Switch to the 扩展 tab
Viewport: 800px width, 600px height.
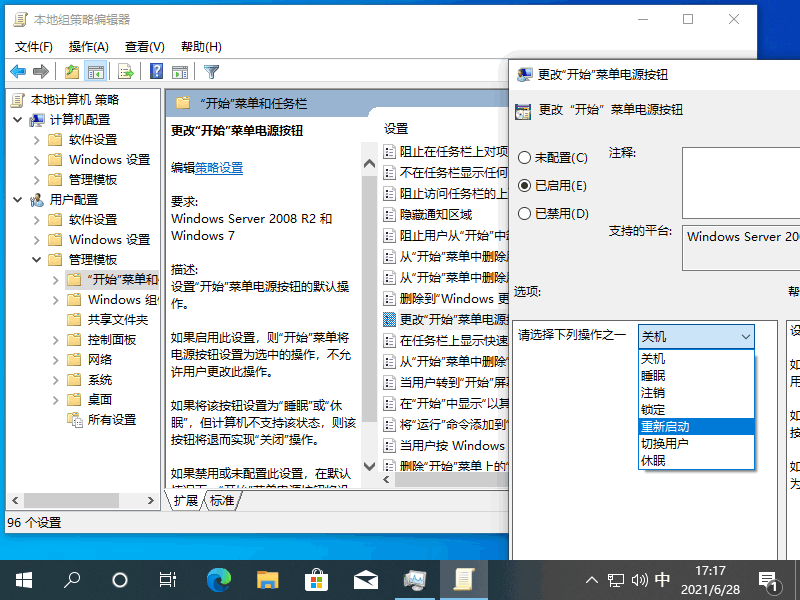185,501
